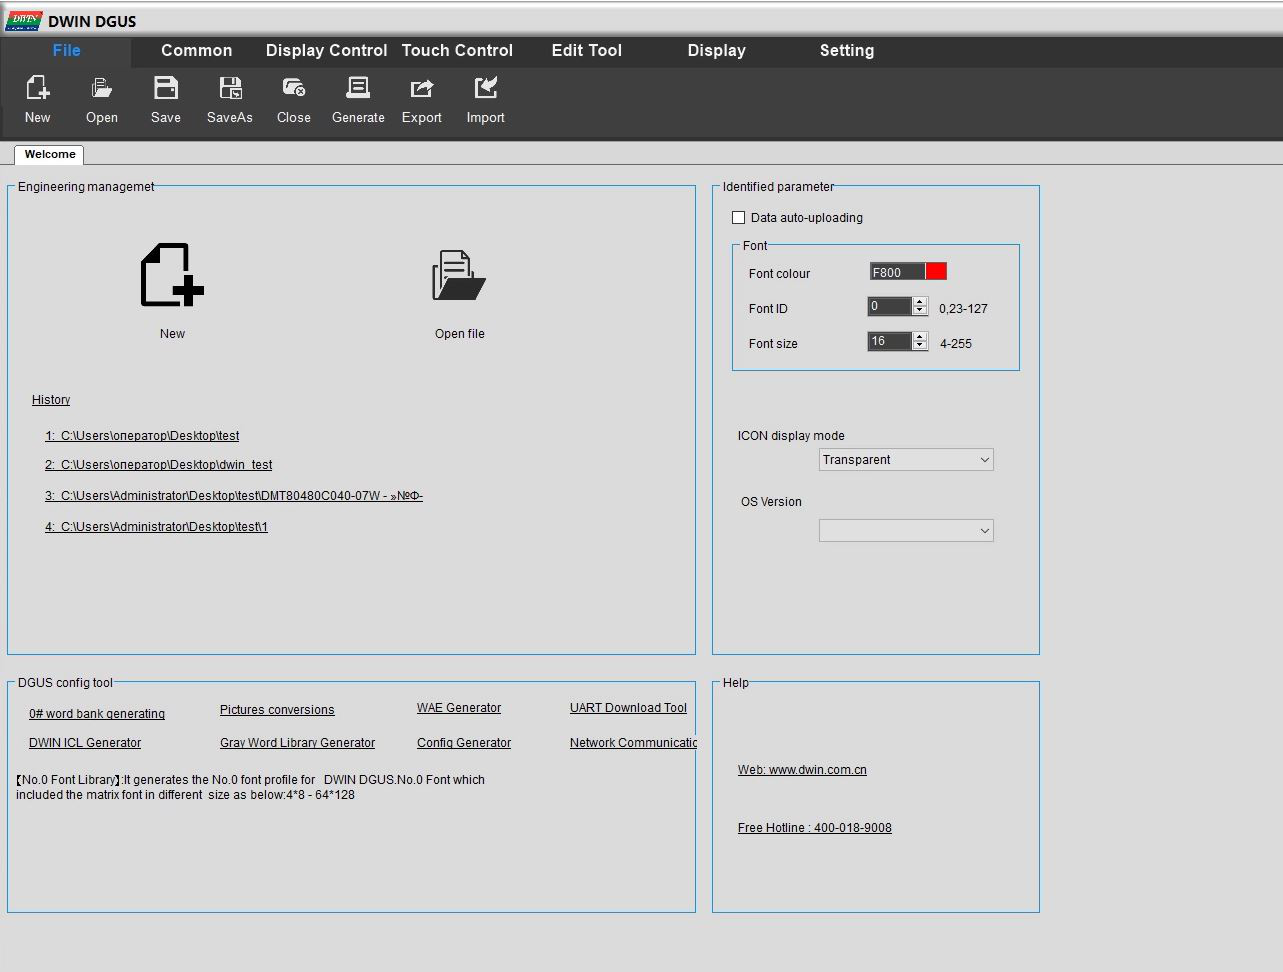Launch Pictures conversions tool

(x=277, y=710)
